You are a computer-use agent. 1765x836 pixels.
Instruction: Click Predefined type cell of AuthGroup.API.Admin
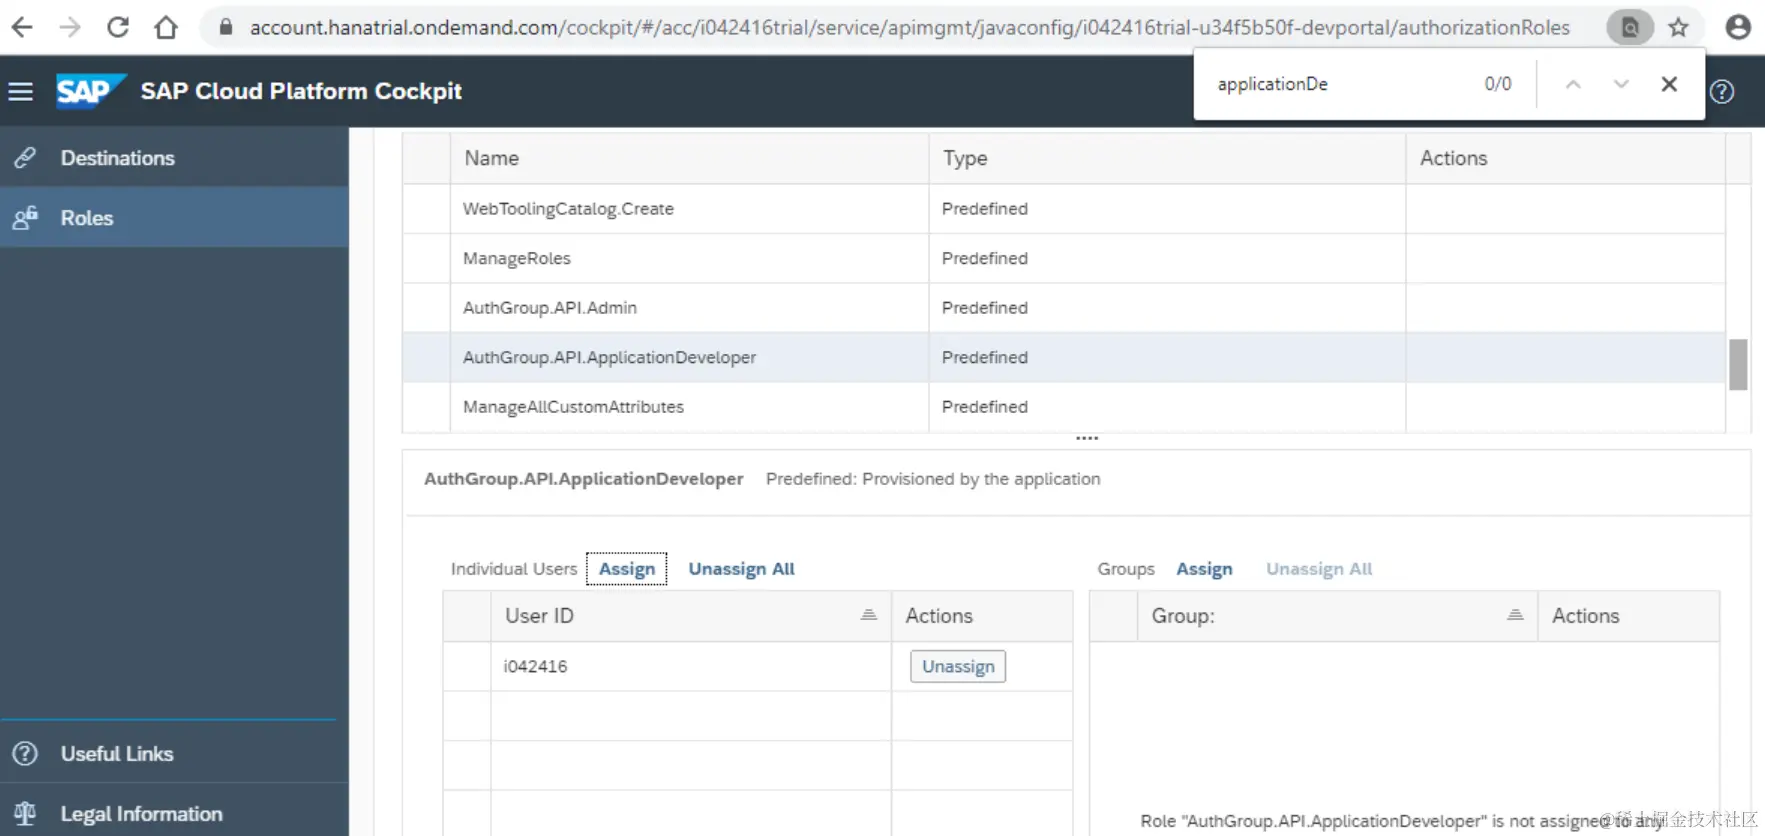1167,308
